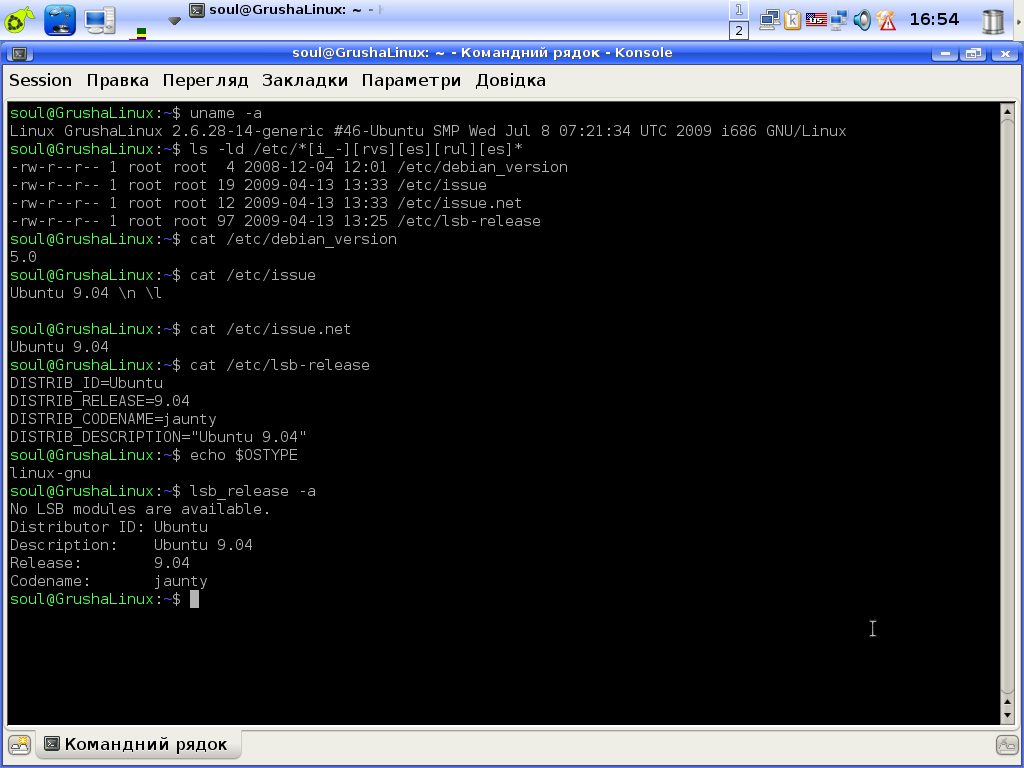
Task: Click the 'DISTRIB_DESCRIPTION' line
Action: click(158, 437)
